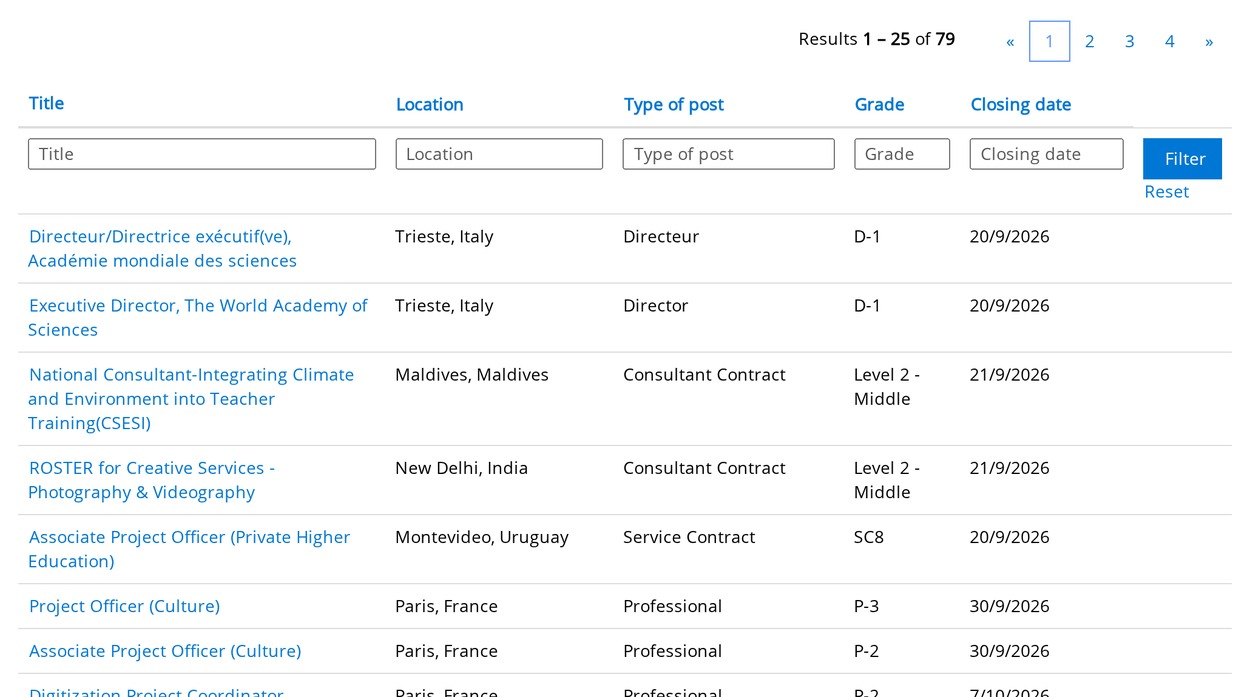This screenshot has width=1250, height=697.
Task: Sort table by Title column header
Action: (46, 104)
